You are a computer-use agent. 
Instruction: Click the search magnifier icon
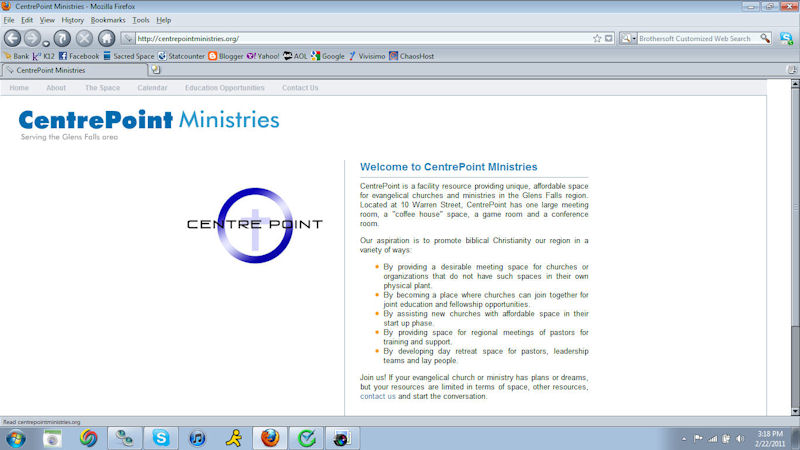click(765, 38)
